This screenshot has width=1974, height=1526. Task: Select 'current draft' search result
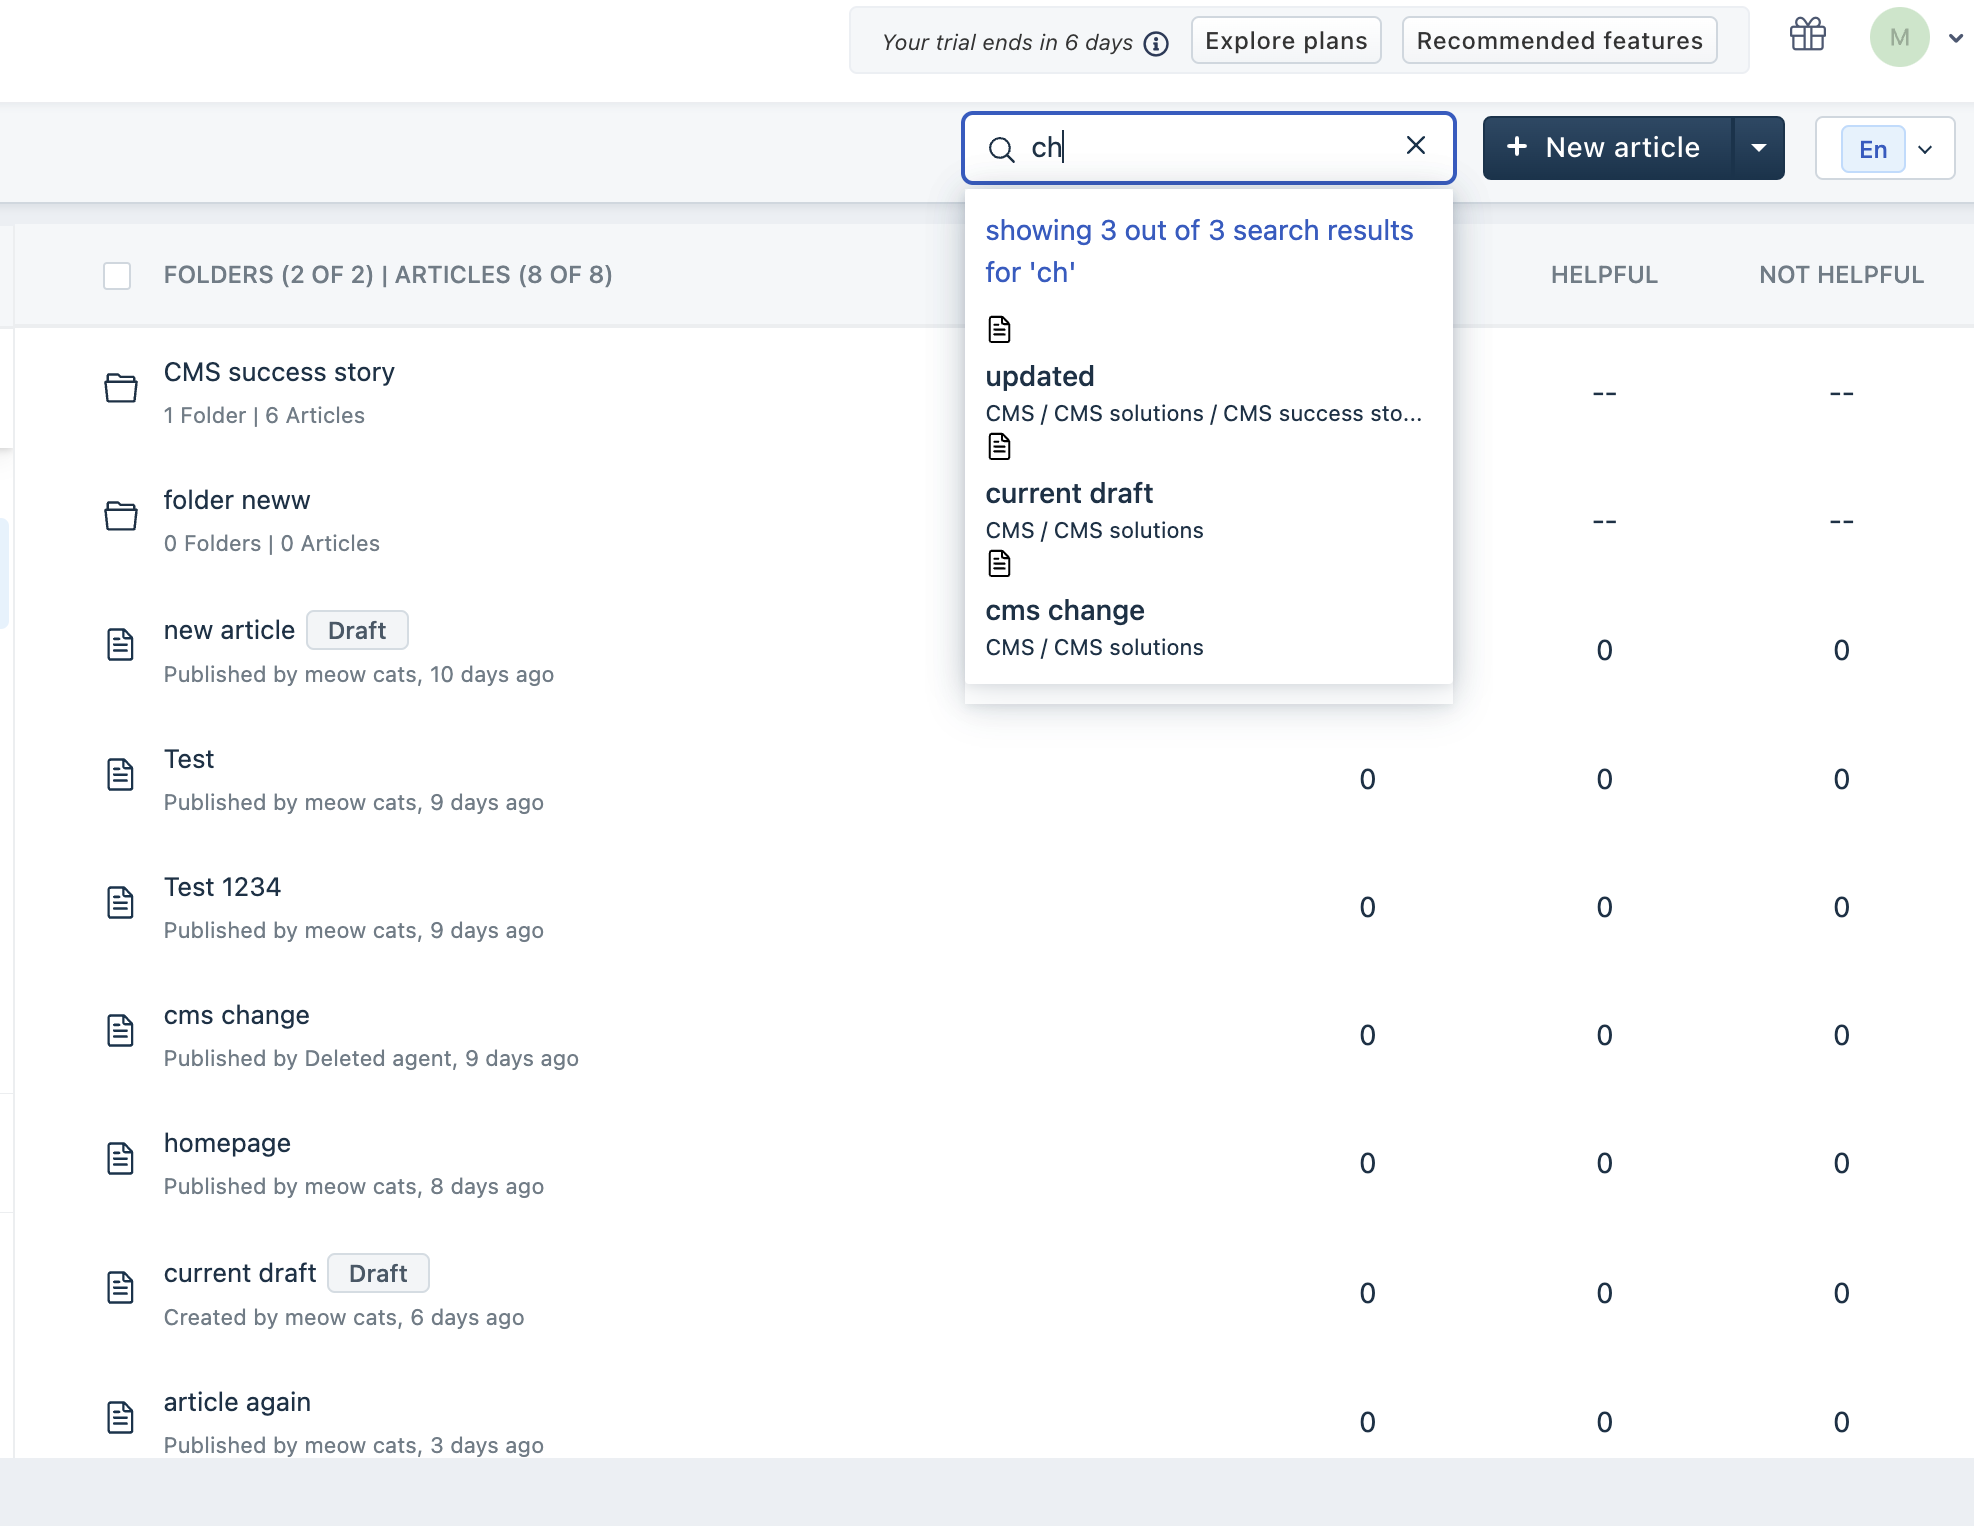[x=1069, y=493]
